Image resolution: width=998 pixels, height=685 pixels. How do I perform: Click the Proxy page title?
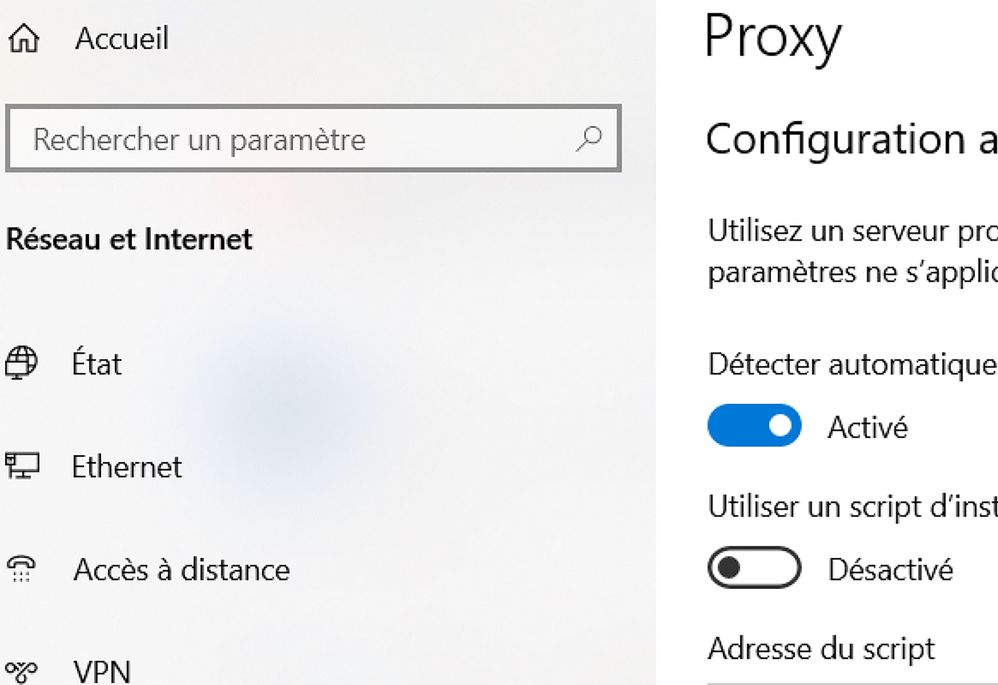click(773, 38)
